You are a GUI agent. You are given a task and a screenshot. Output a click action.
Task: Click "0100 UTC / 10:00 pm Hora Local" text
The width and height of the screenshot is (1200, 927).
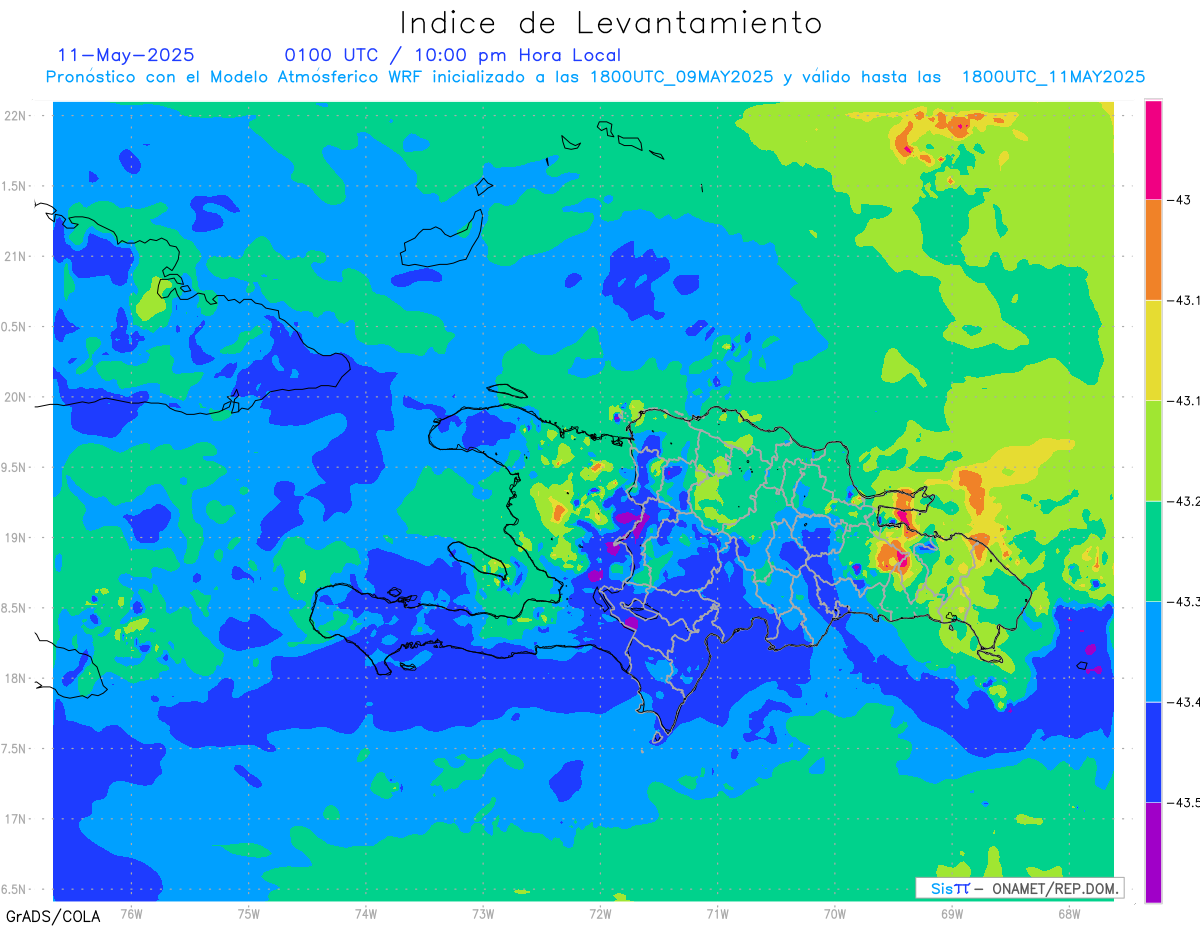[452, 55]
